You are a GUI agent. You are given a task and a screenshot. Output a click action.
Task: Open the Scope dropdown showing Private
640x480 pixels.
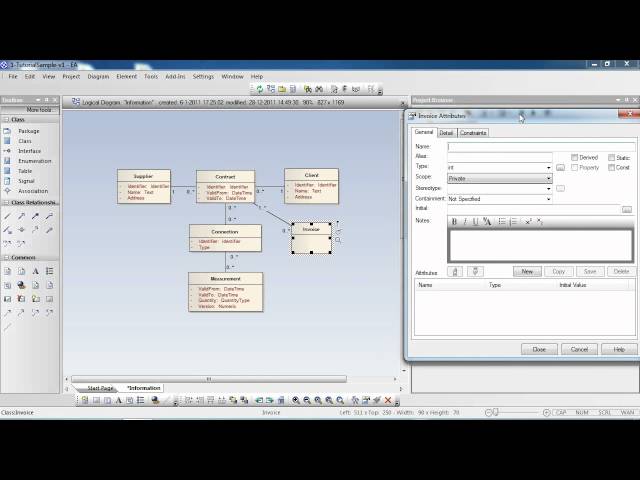(x=548, y=178)
